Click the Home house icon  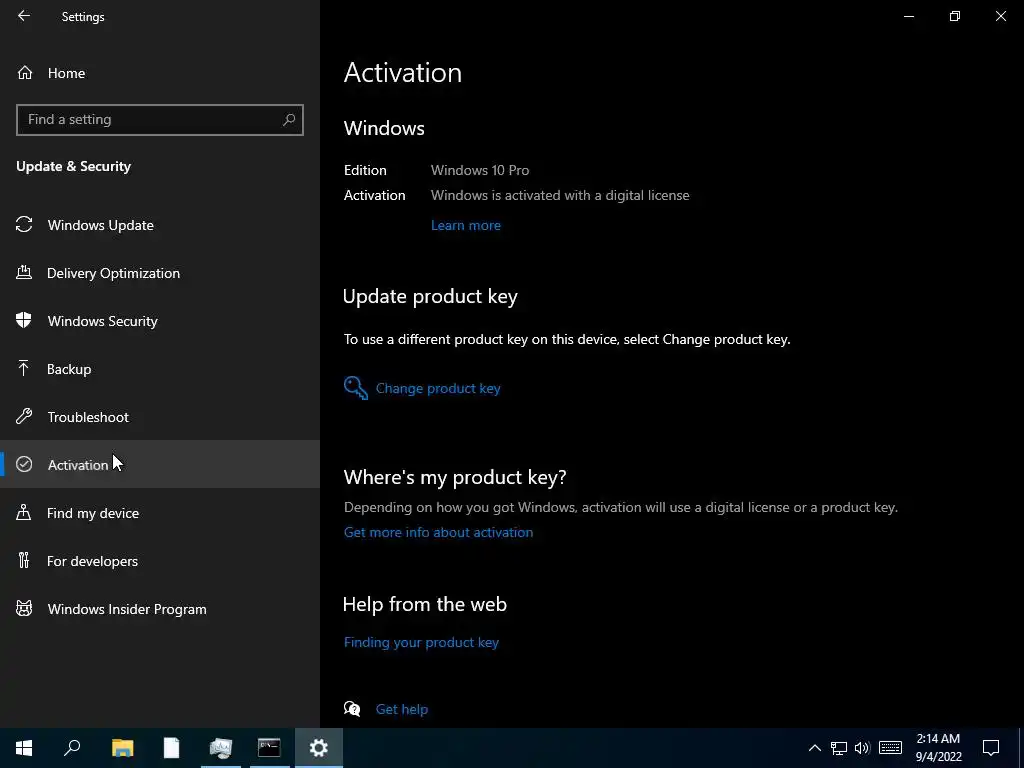25,72
